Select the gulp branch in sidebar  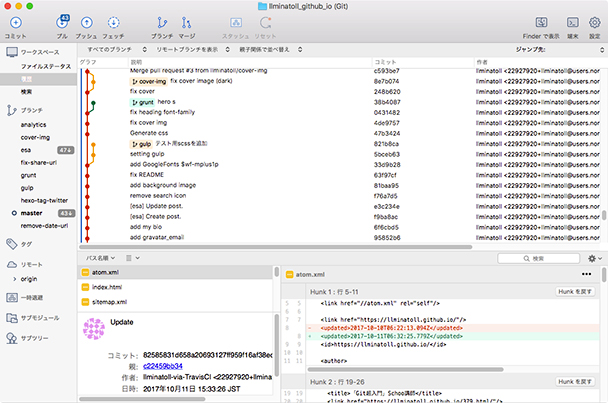point(27,188)
